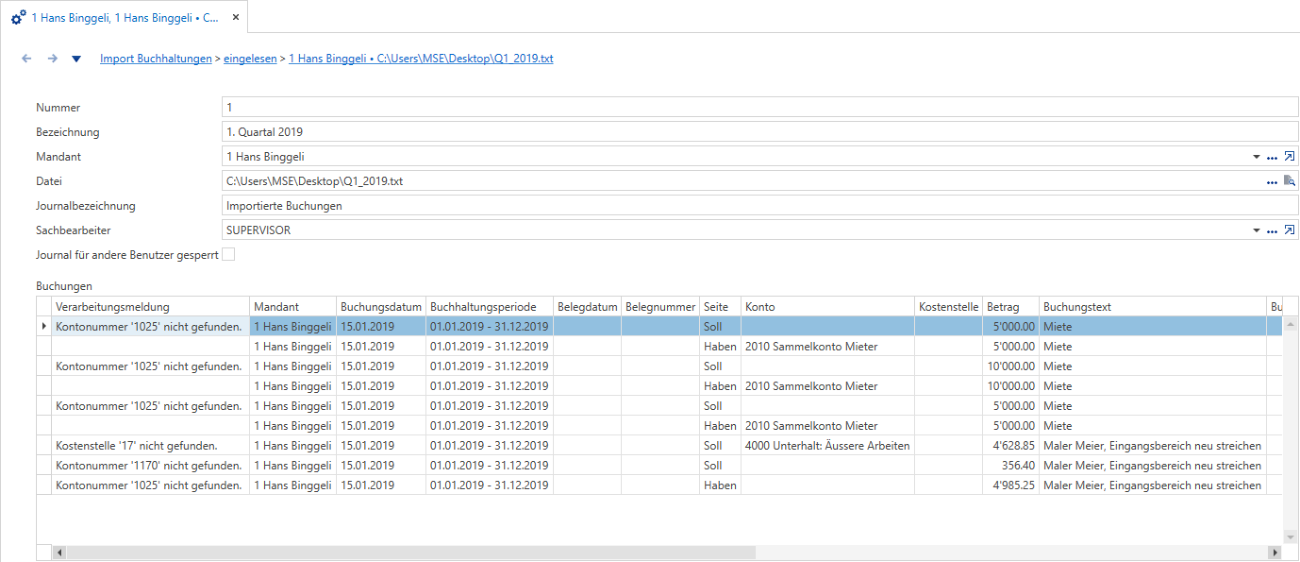This screenshot has width=1300, height=562.
Task: Sort by the Mandant column header
Action: click(x=293, y=306)
